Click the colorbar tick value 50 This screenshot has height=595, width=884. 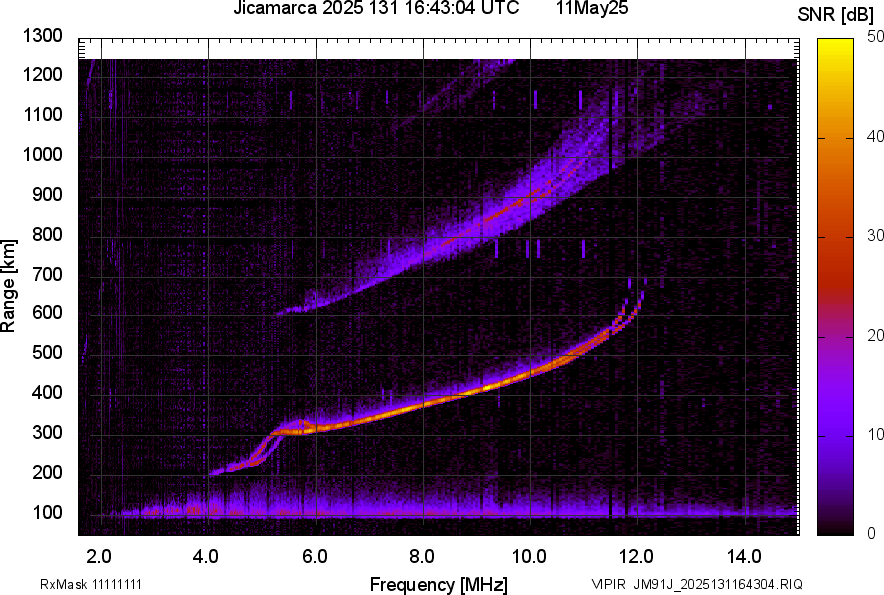tap(876, 37)
